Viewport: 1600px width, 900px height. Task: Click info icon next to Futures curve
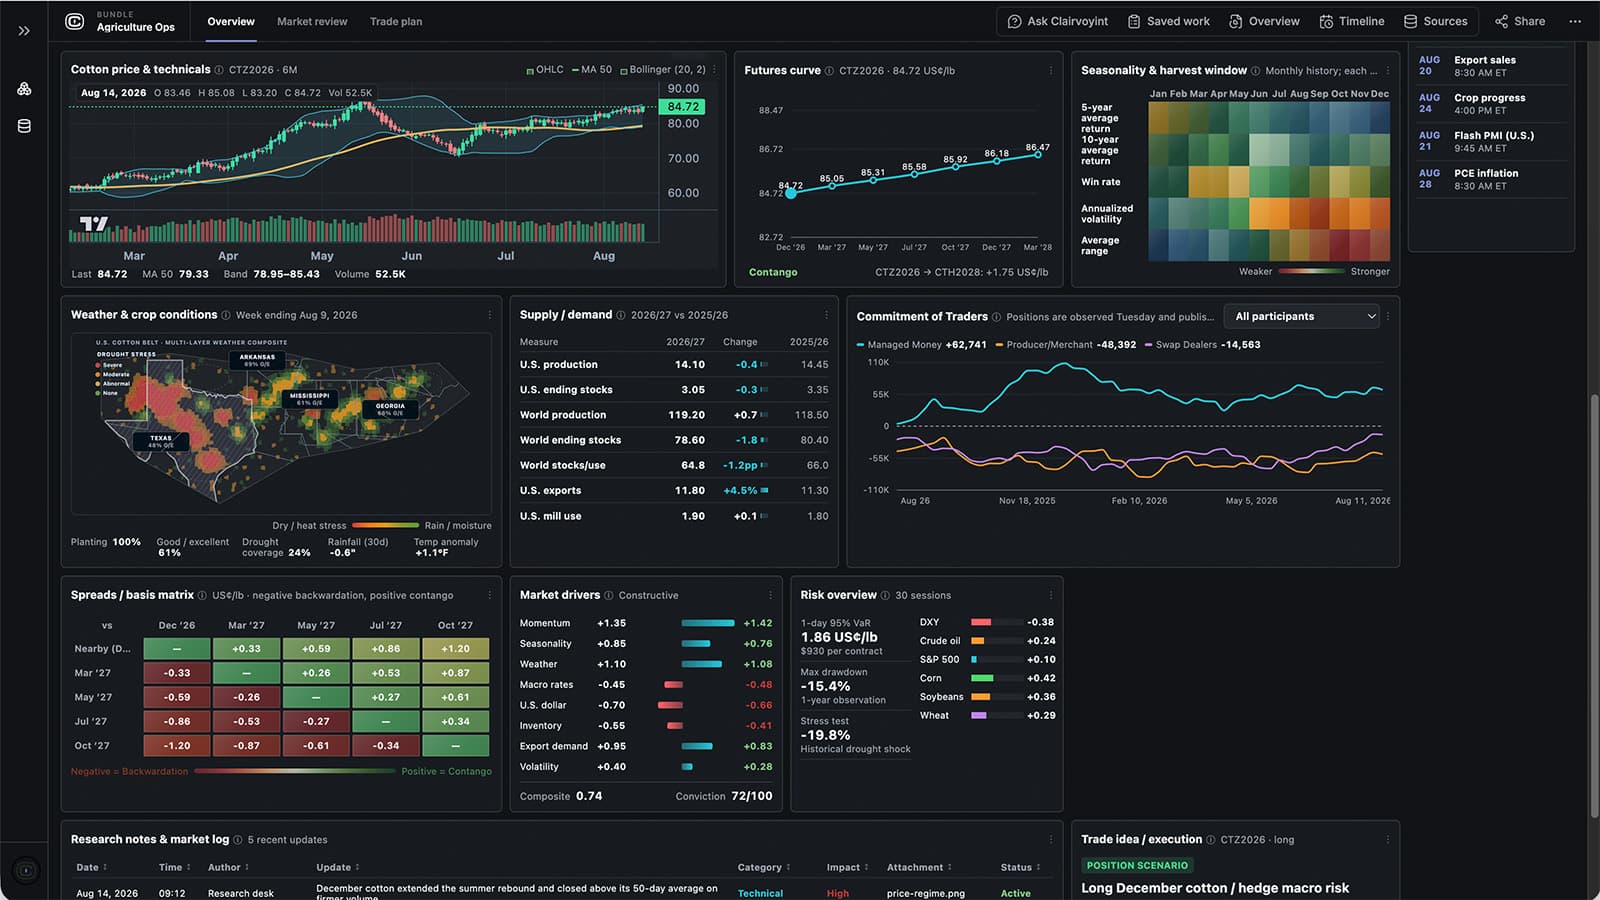(829, 71)
